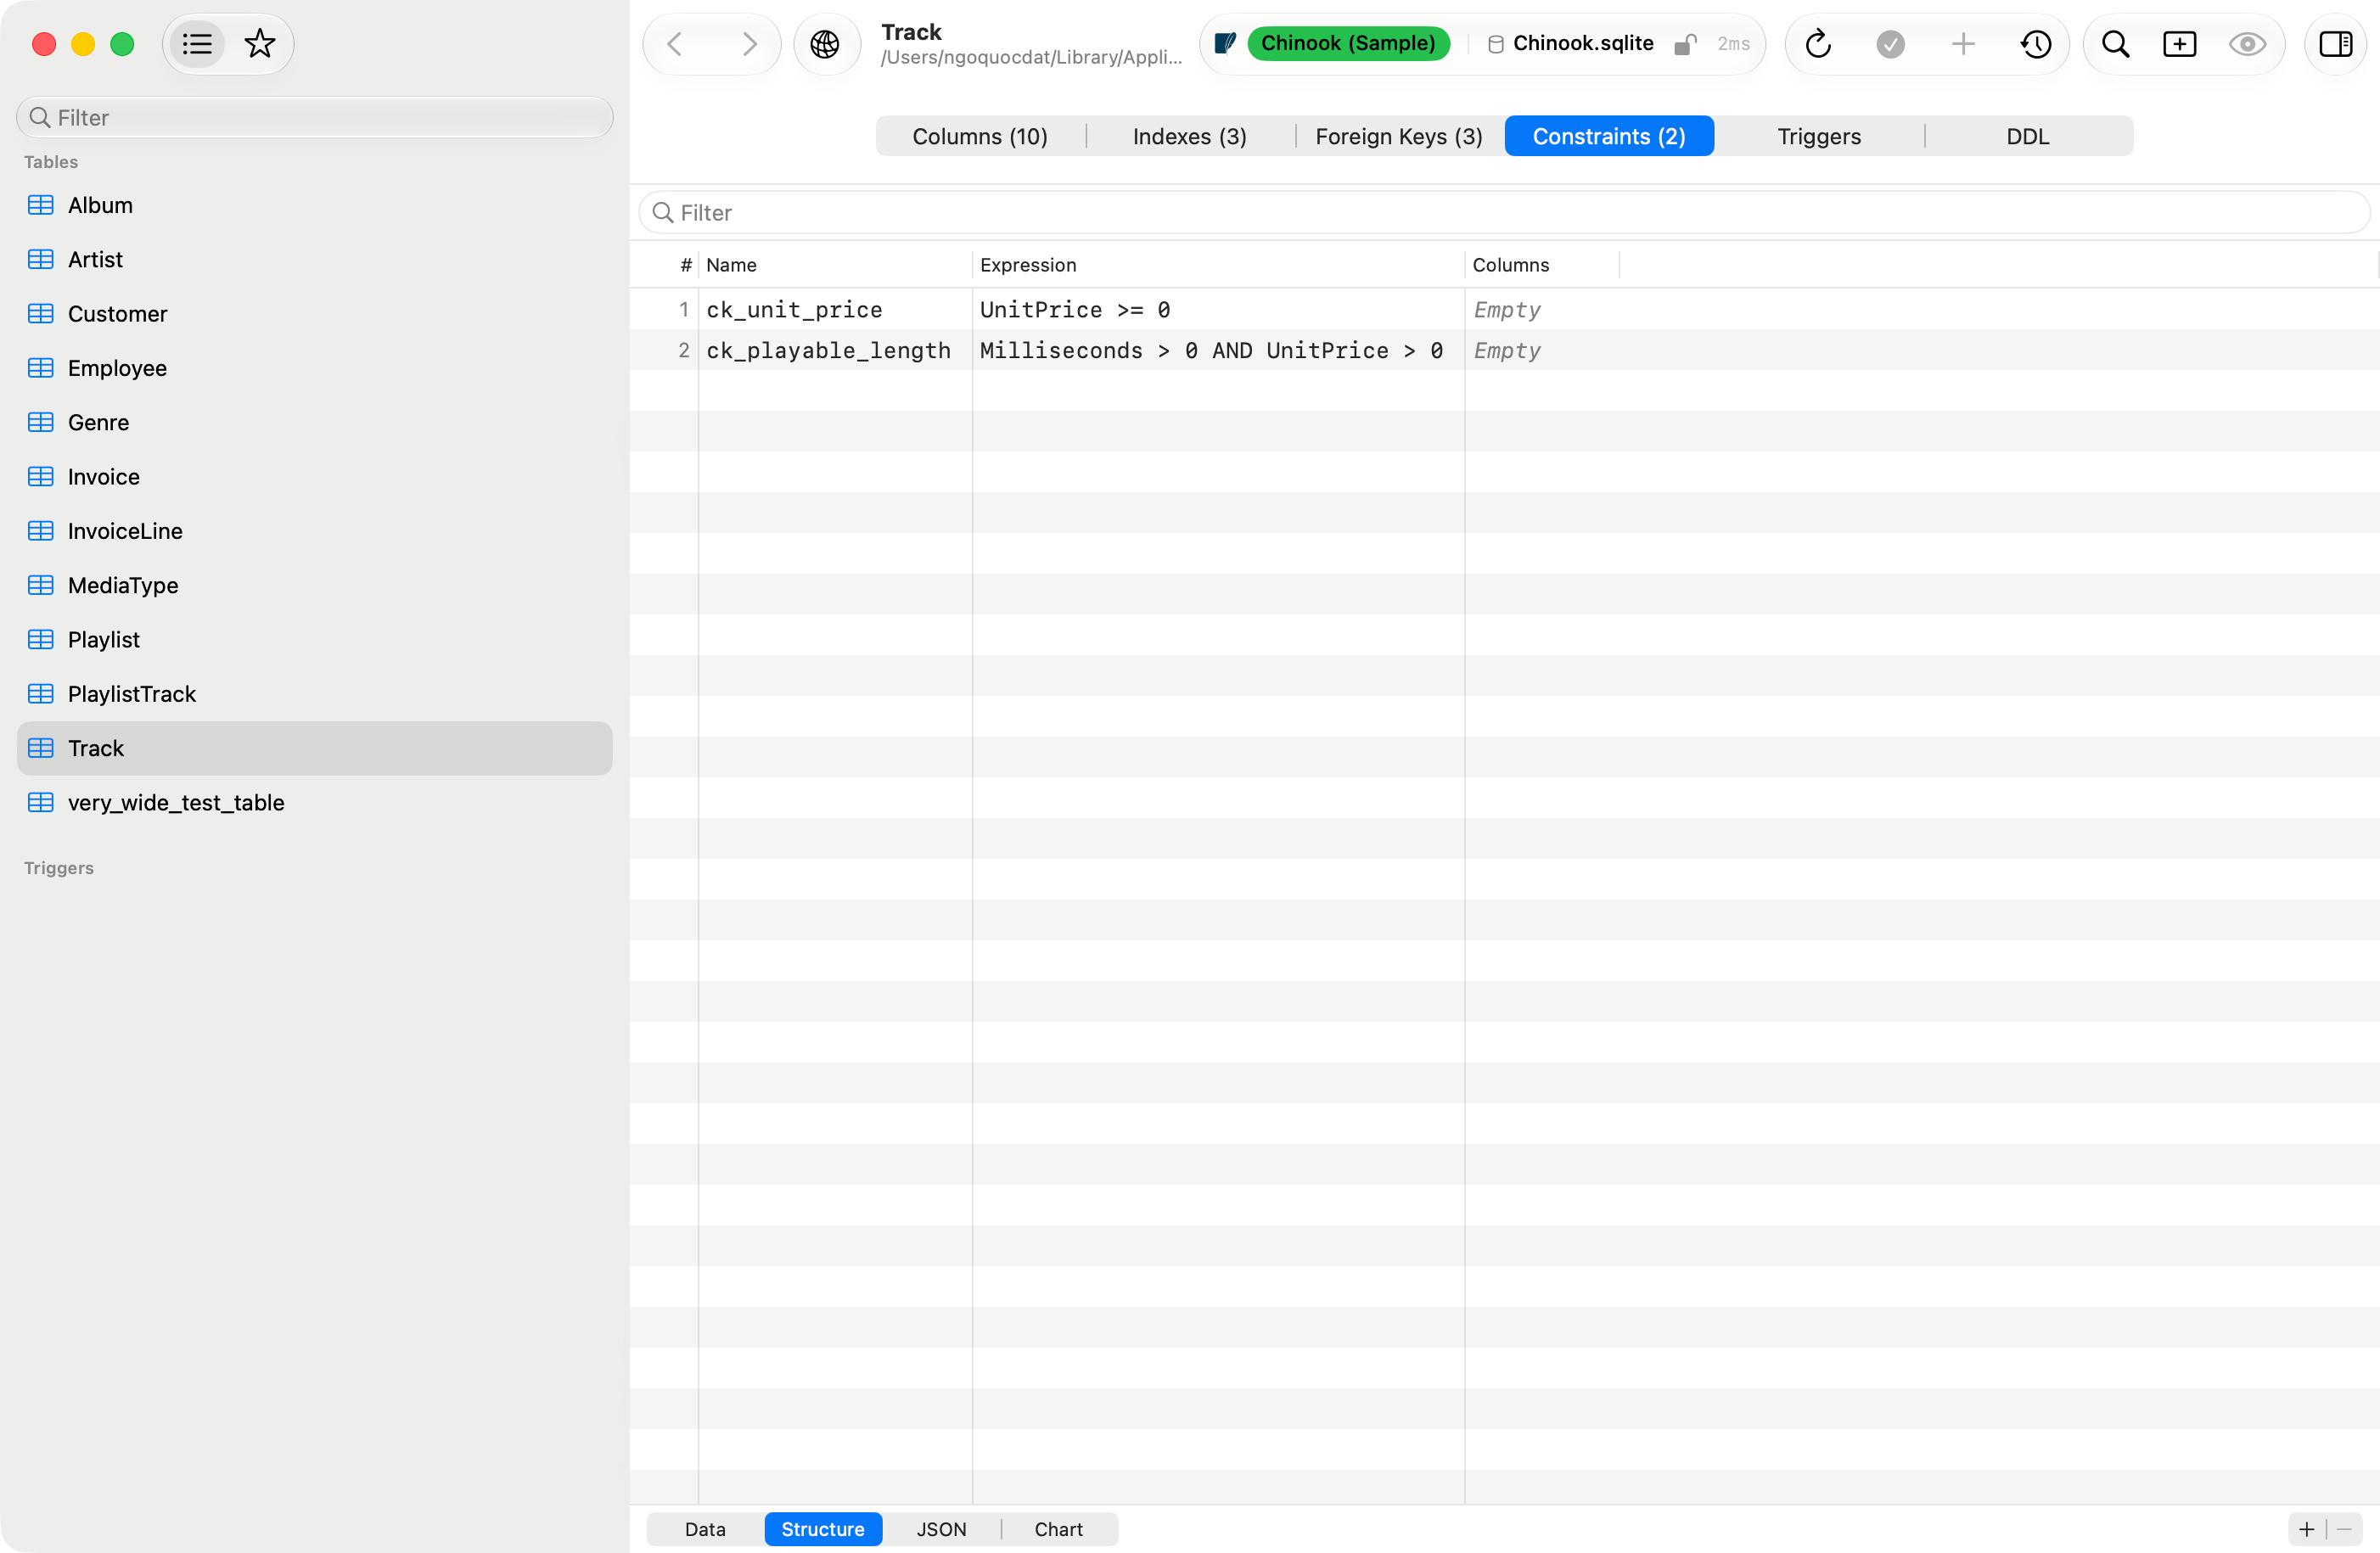
Task: Click the Expression column header
Action: click(1218, 265)
